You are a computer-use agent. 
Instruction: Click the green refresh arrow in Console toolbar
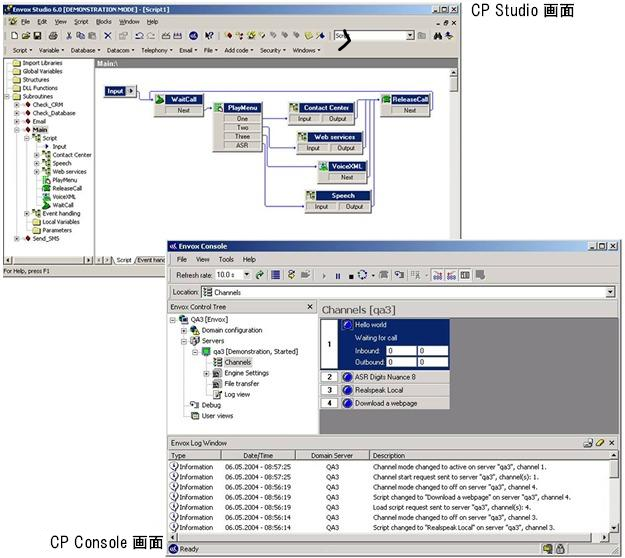coord(260,275)
